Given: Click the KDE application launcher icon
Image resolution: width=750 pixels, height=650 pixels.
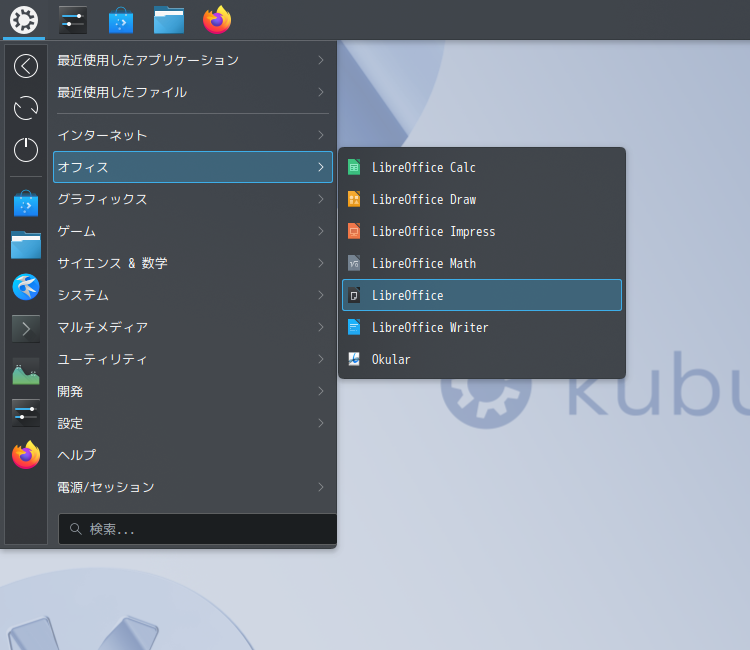Looking at the screenshot, I should tap(24, 20).
